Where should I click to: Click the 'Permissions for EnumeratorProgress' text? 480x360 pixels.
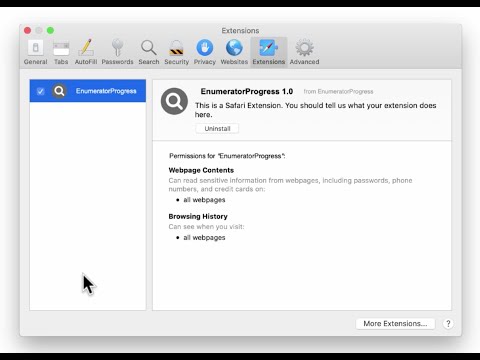pos(227,156)
